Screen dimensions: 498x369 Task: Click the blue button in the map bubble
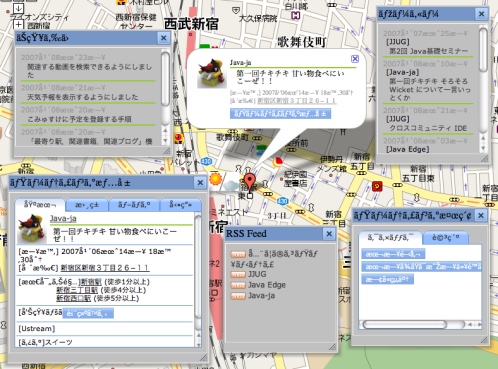(x=280, y=114)
